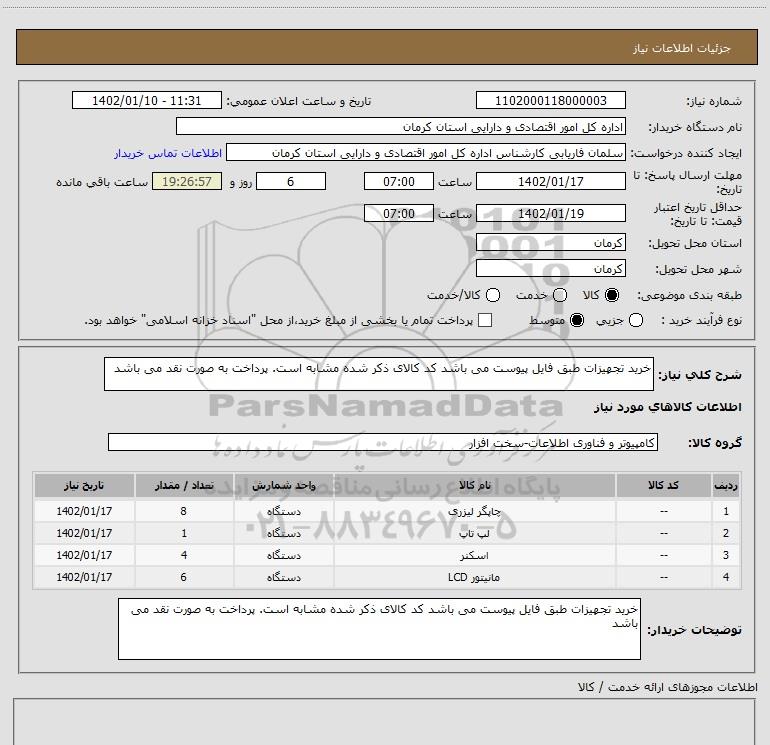Click the تاریخ نیاز column header
Image resolution: width=770 pixels, height=745 pixels.
click(84, 486)
